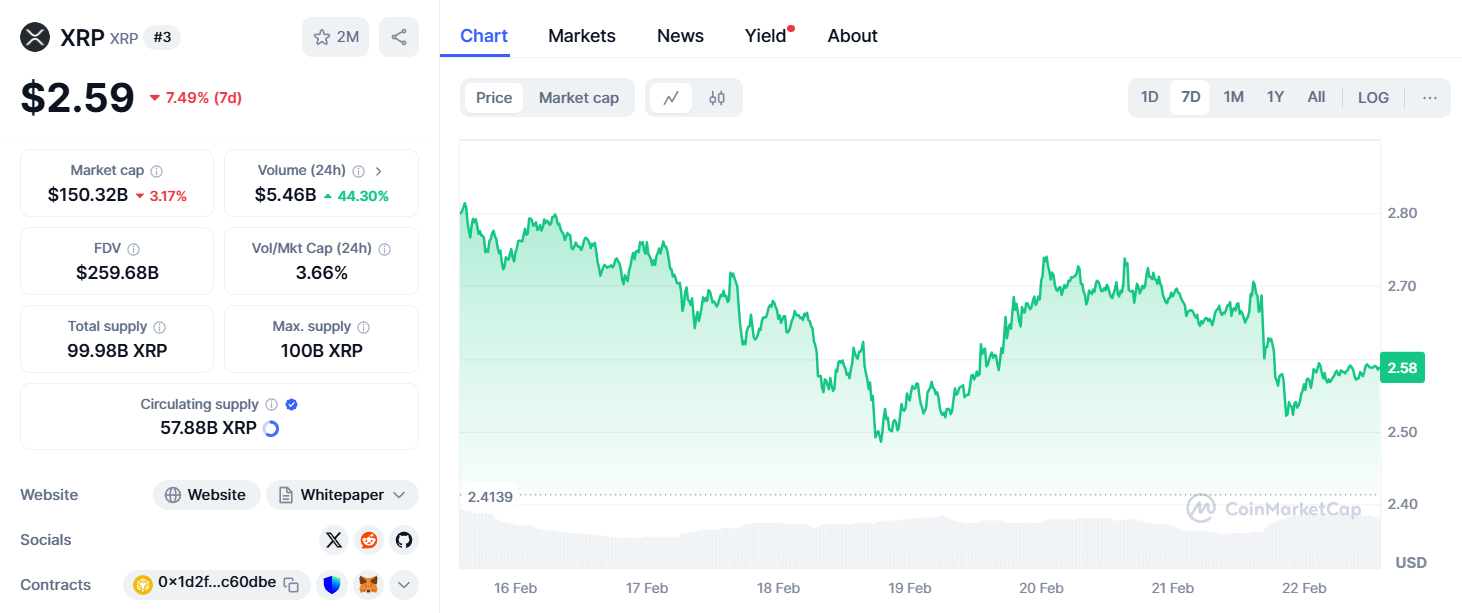Go to the Yield tab

[x=765, y=36]
